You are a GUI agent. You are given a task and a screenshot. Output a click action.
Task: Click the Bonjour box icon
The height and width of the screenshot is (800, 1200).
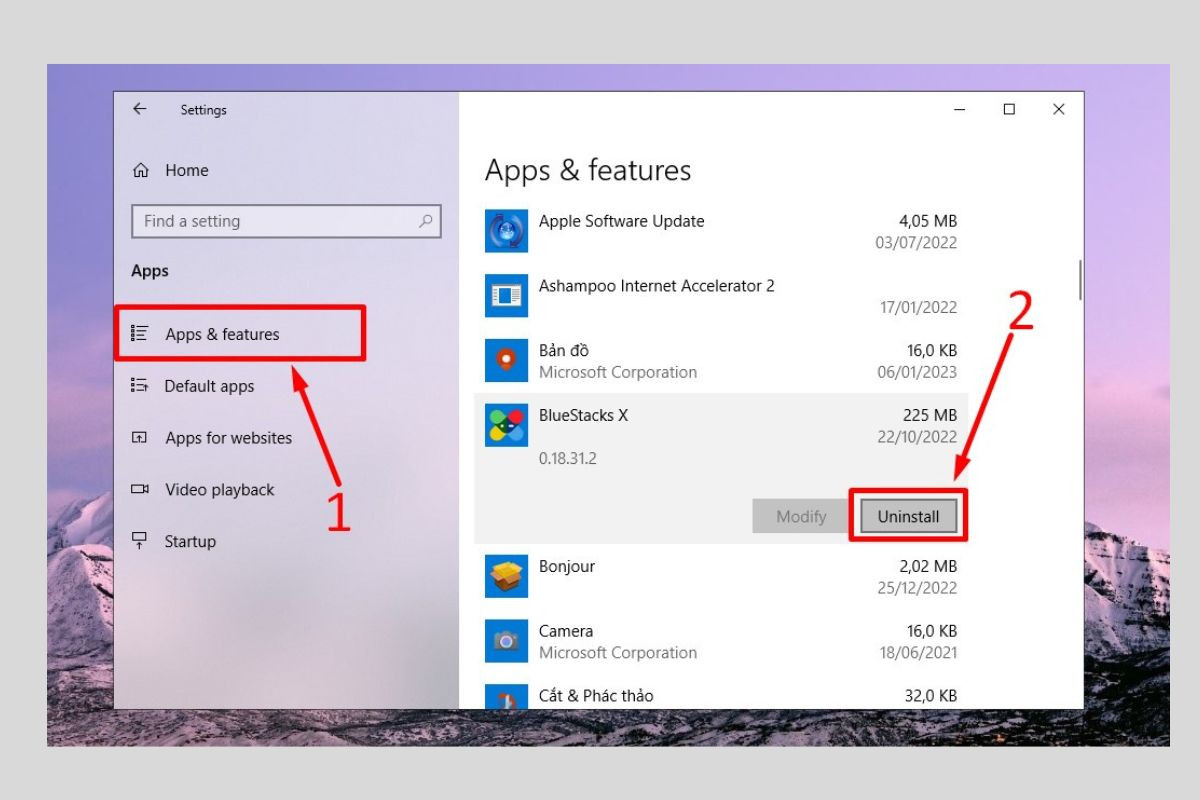click(x=506, y=577)
